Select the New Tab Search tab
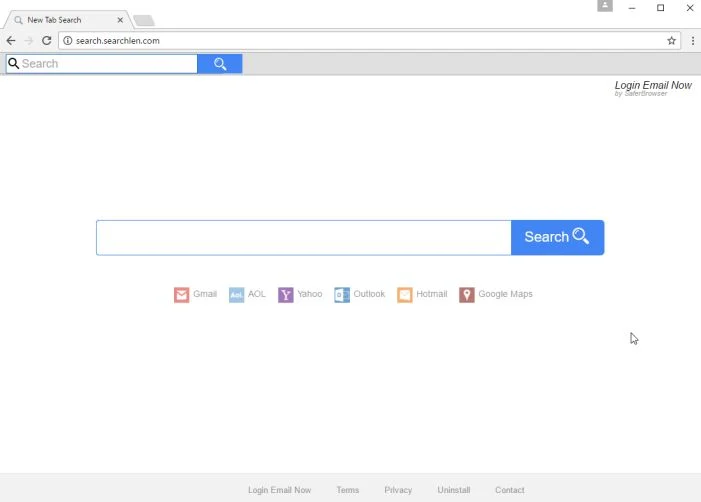This screenshot has width=701, height=502. [67, 20]
